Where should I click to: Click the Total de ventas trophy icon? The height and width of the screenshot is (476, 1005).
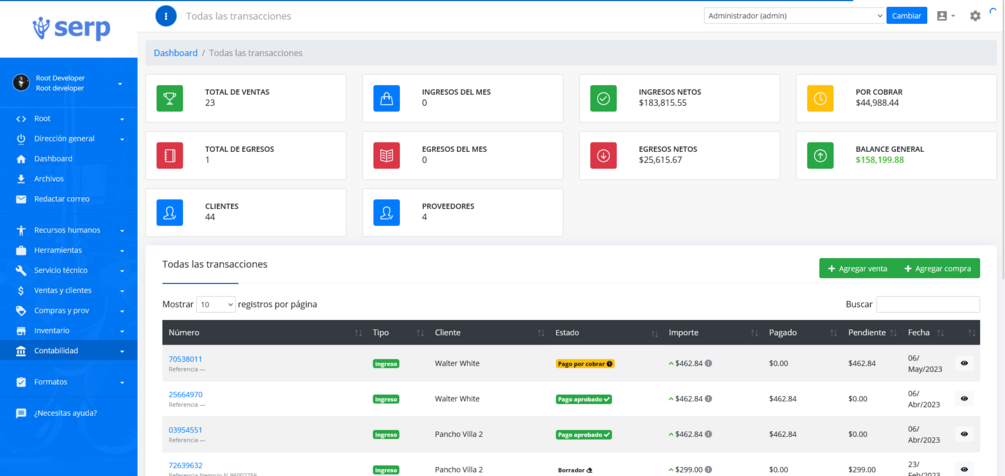[170, 98]
